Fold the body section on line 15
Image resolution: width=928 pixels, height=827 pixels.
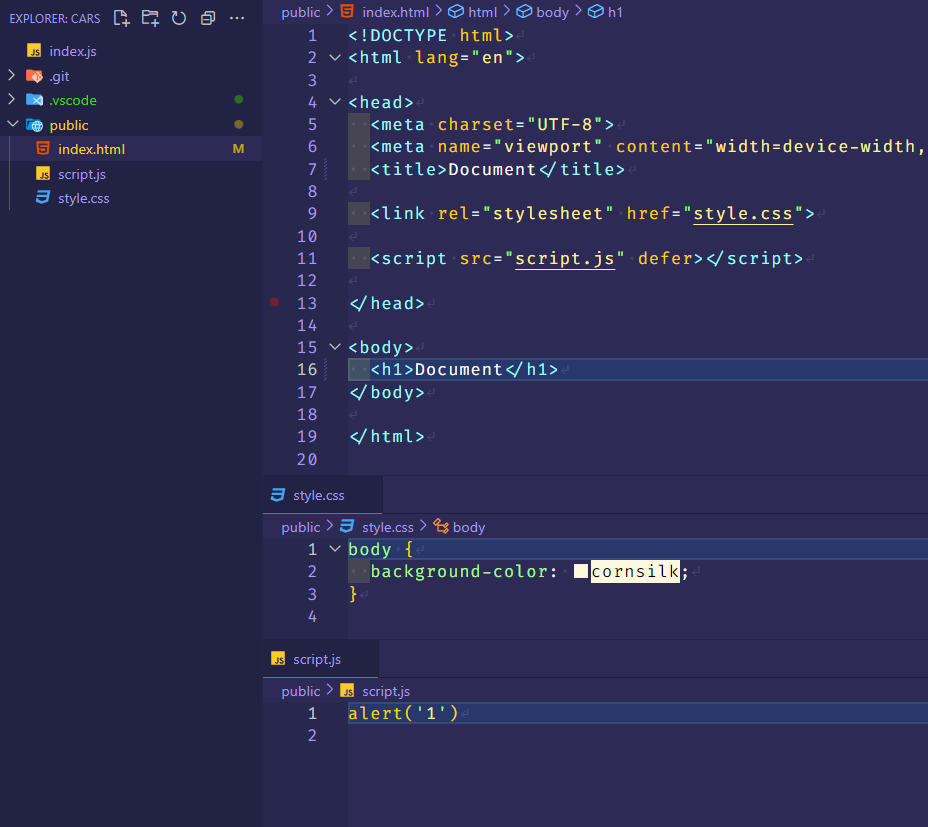tap(335, 347)
